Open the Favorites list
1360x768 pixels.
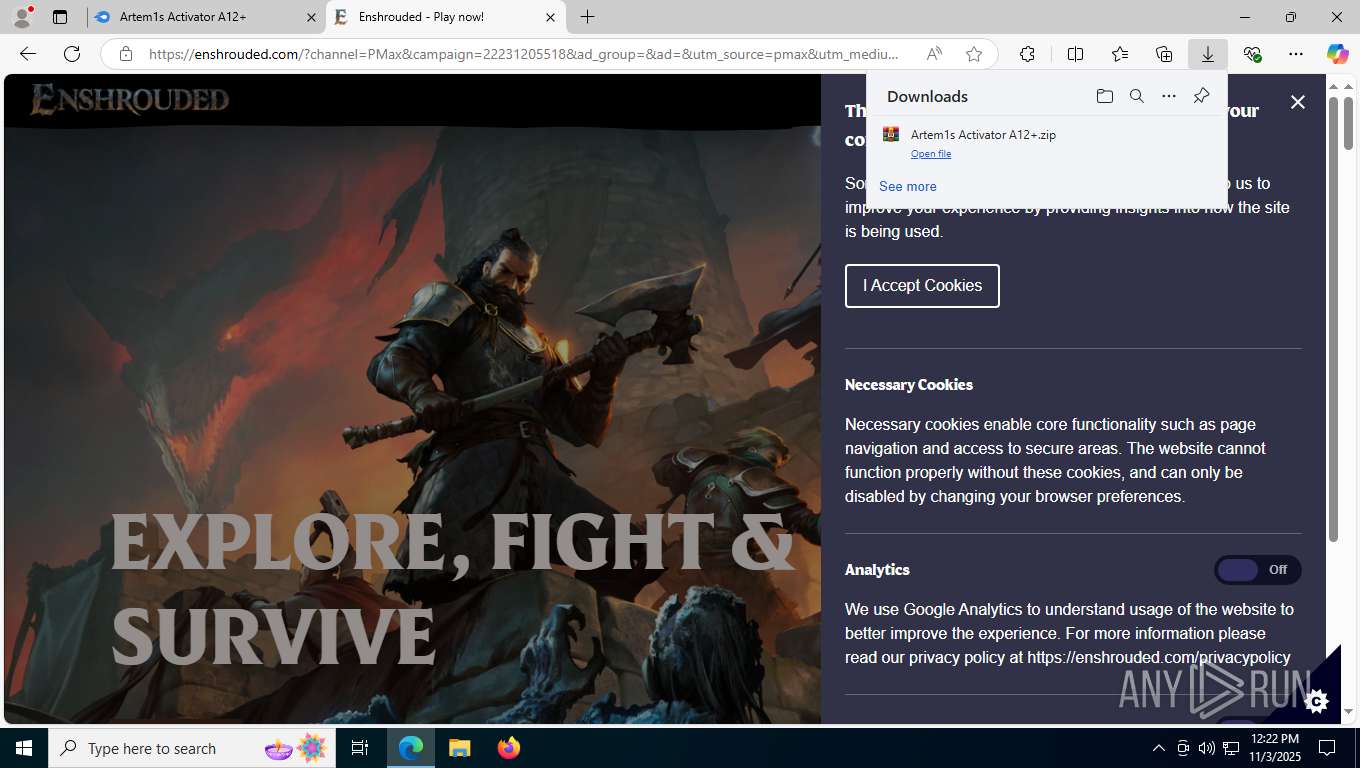click(x=1120, y=54)
